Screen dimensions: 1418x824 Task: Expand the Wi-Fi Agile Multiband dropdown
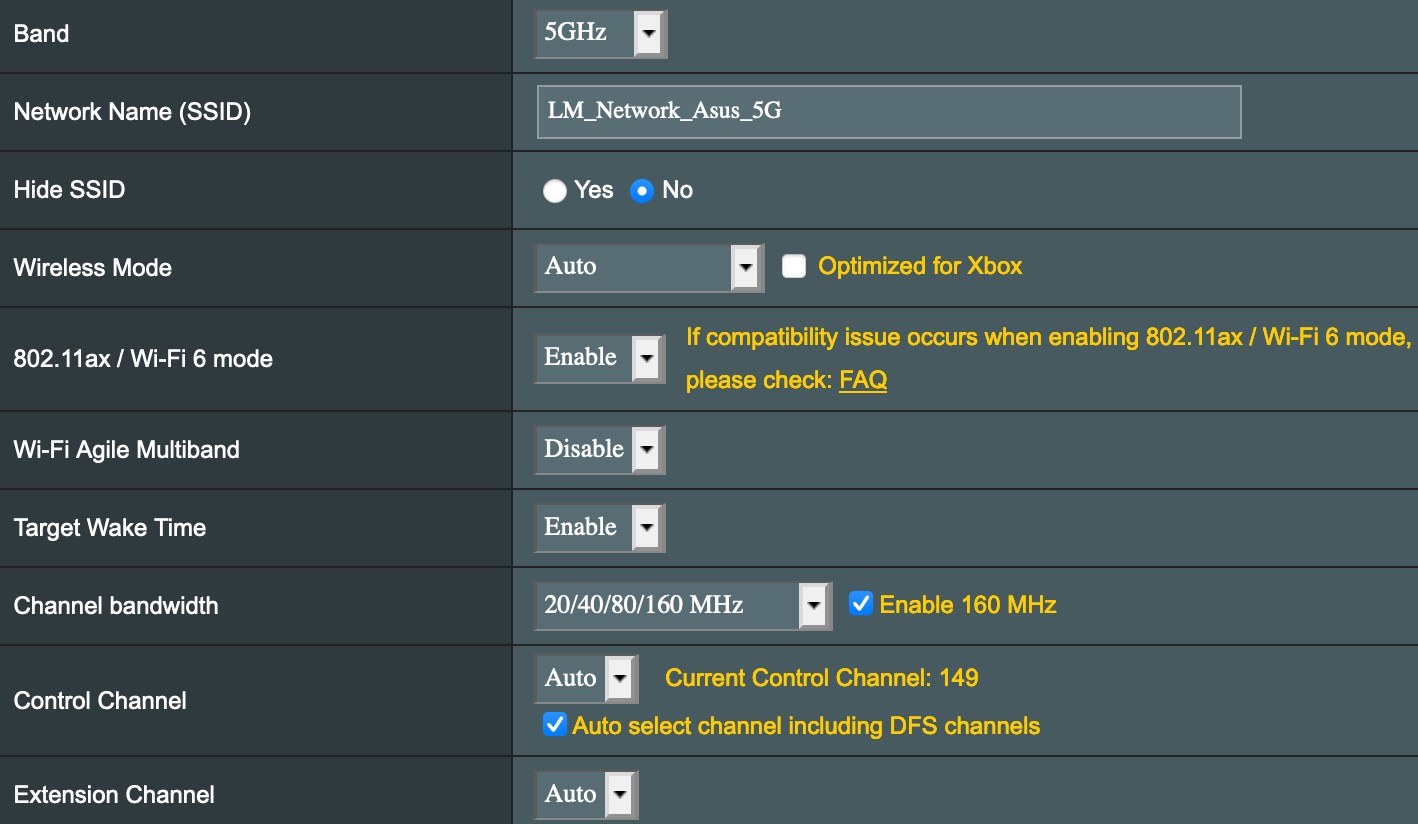pos(598,449)
